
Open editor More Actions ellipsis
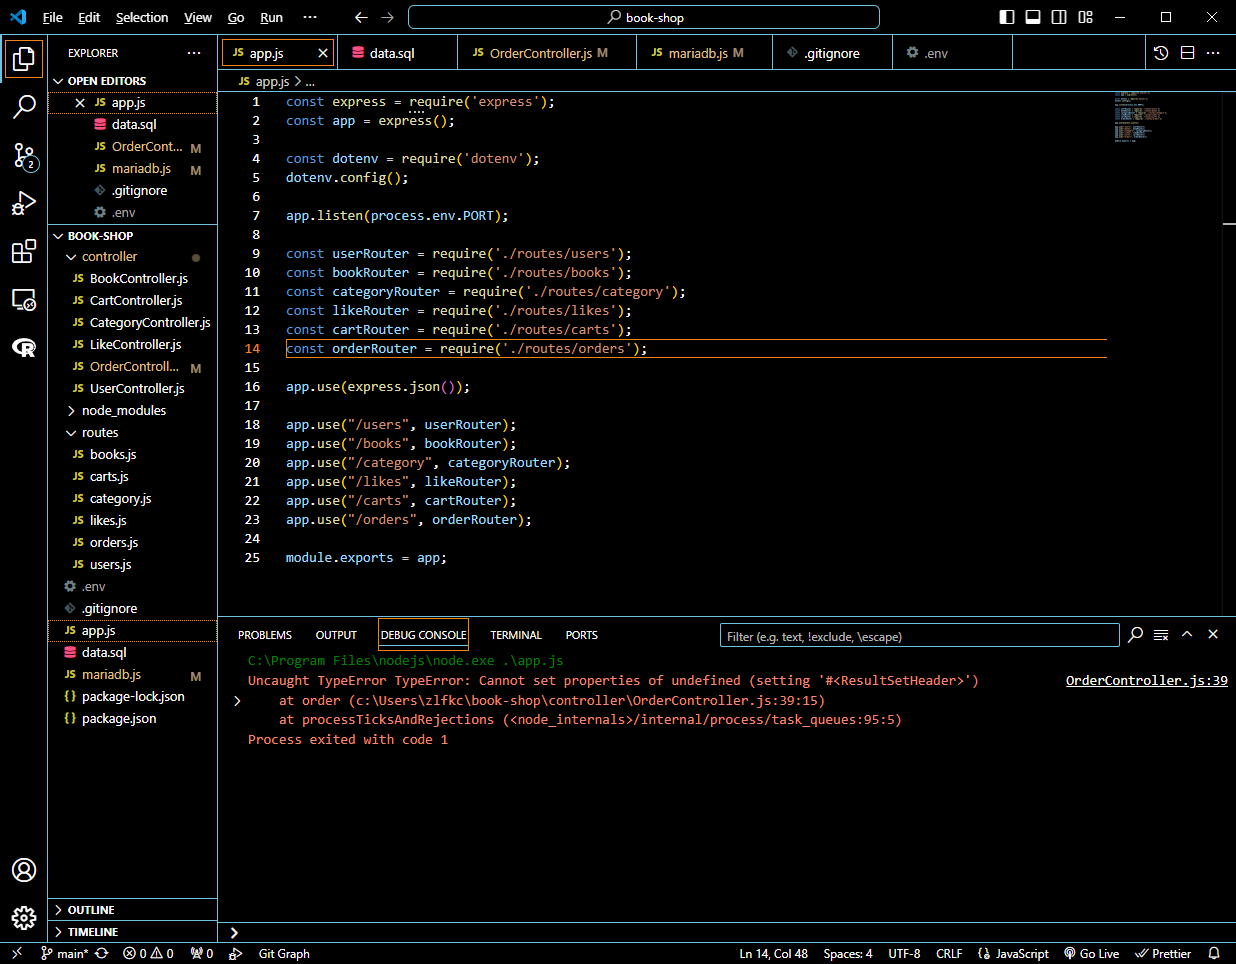tap(1214, 53)
